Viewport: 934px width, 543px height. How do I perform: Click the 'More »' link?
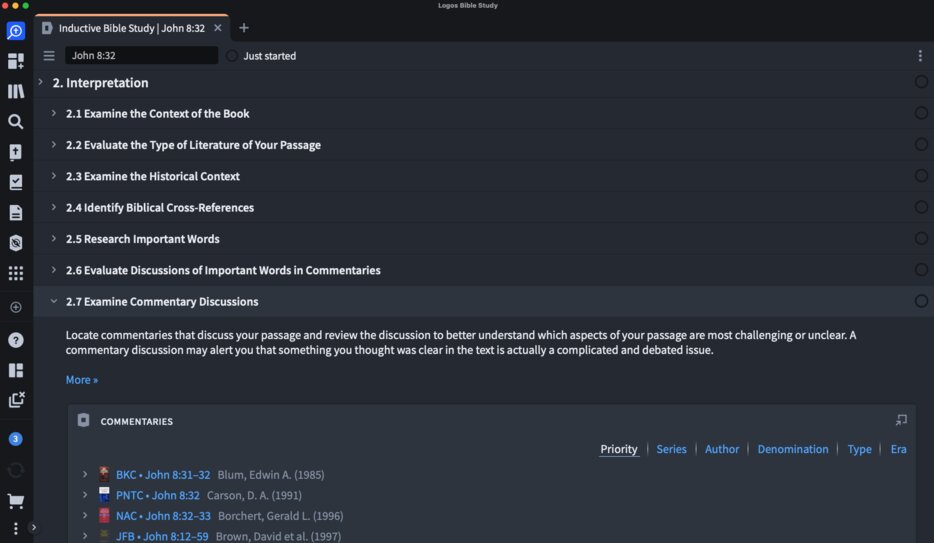82,380
